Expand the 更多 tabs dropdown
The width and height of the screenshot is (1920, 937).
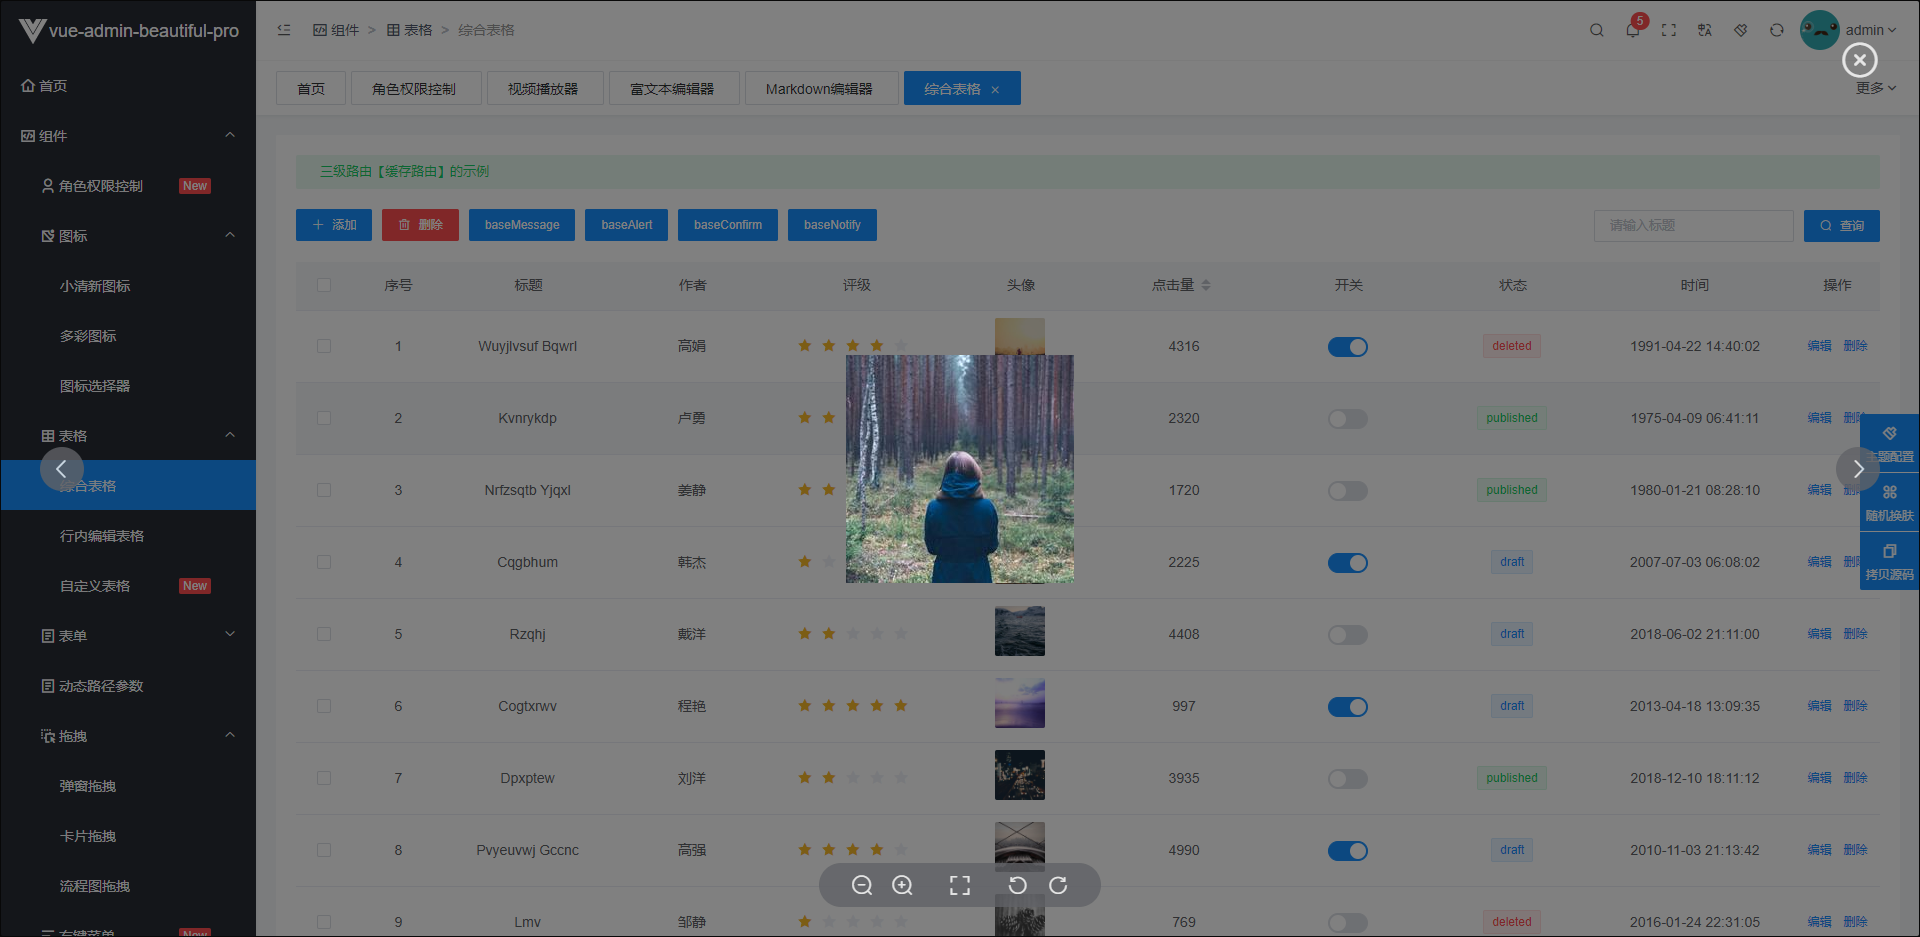[1876, 88]
